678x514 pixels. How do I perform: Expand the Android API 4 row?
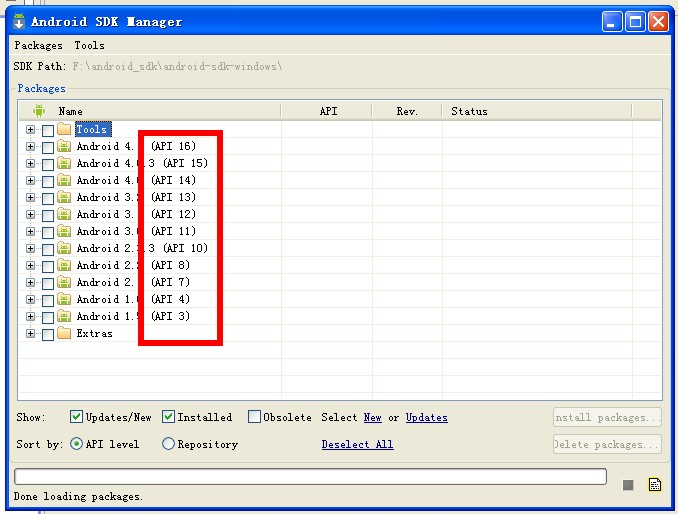coord(30,300)
